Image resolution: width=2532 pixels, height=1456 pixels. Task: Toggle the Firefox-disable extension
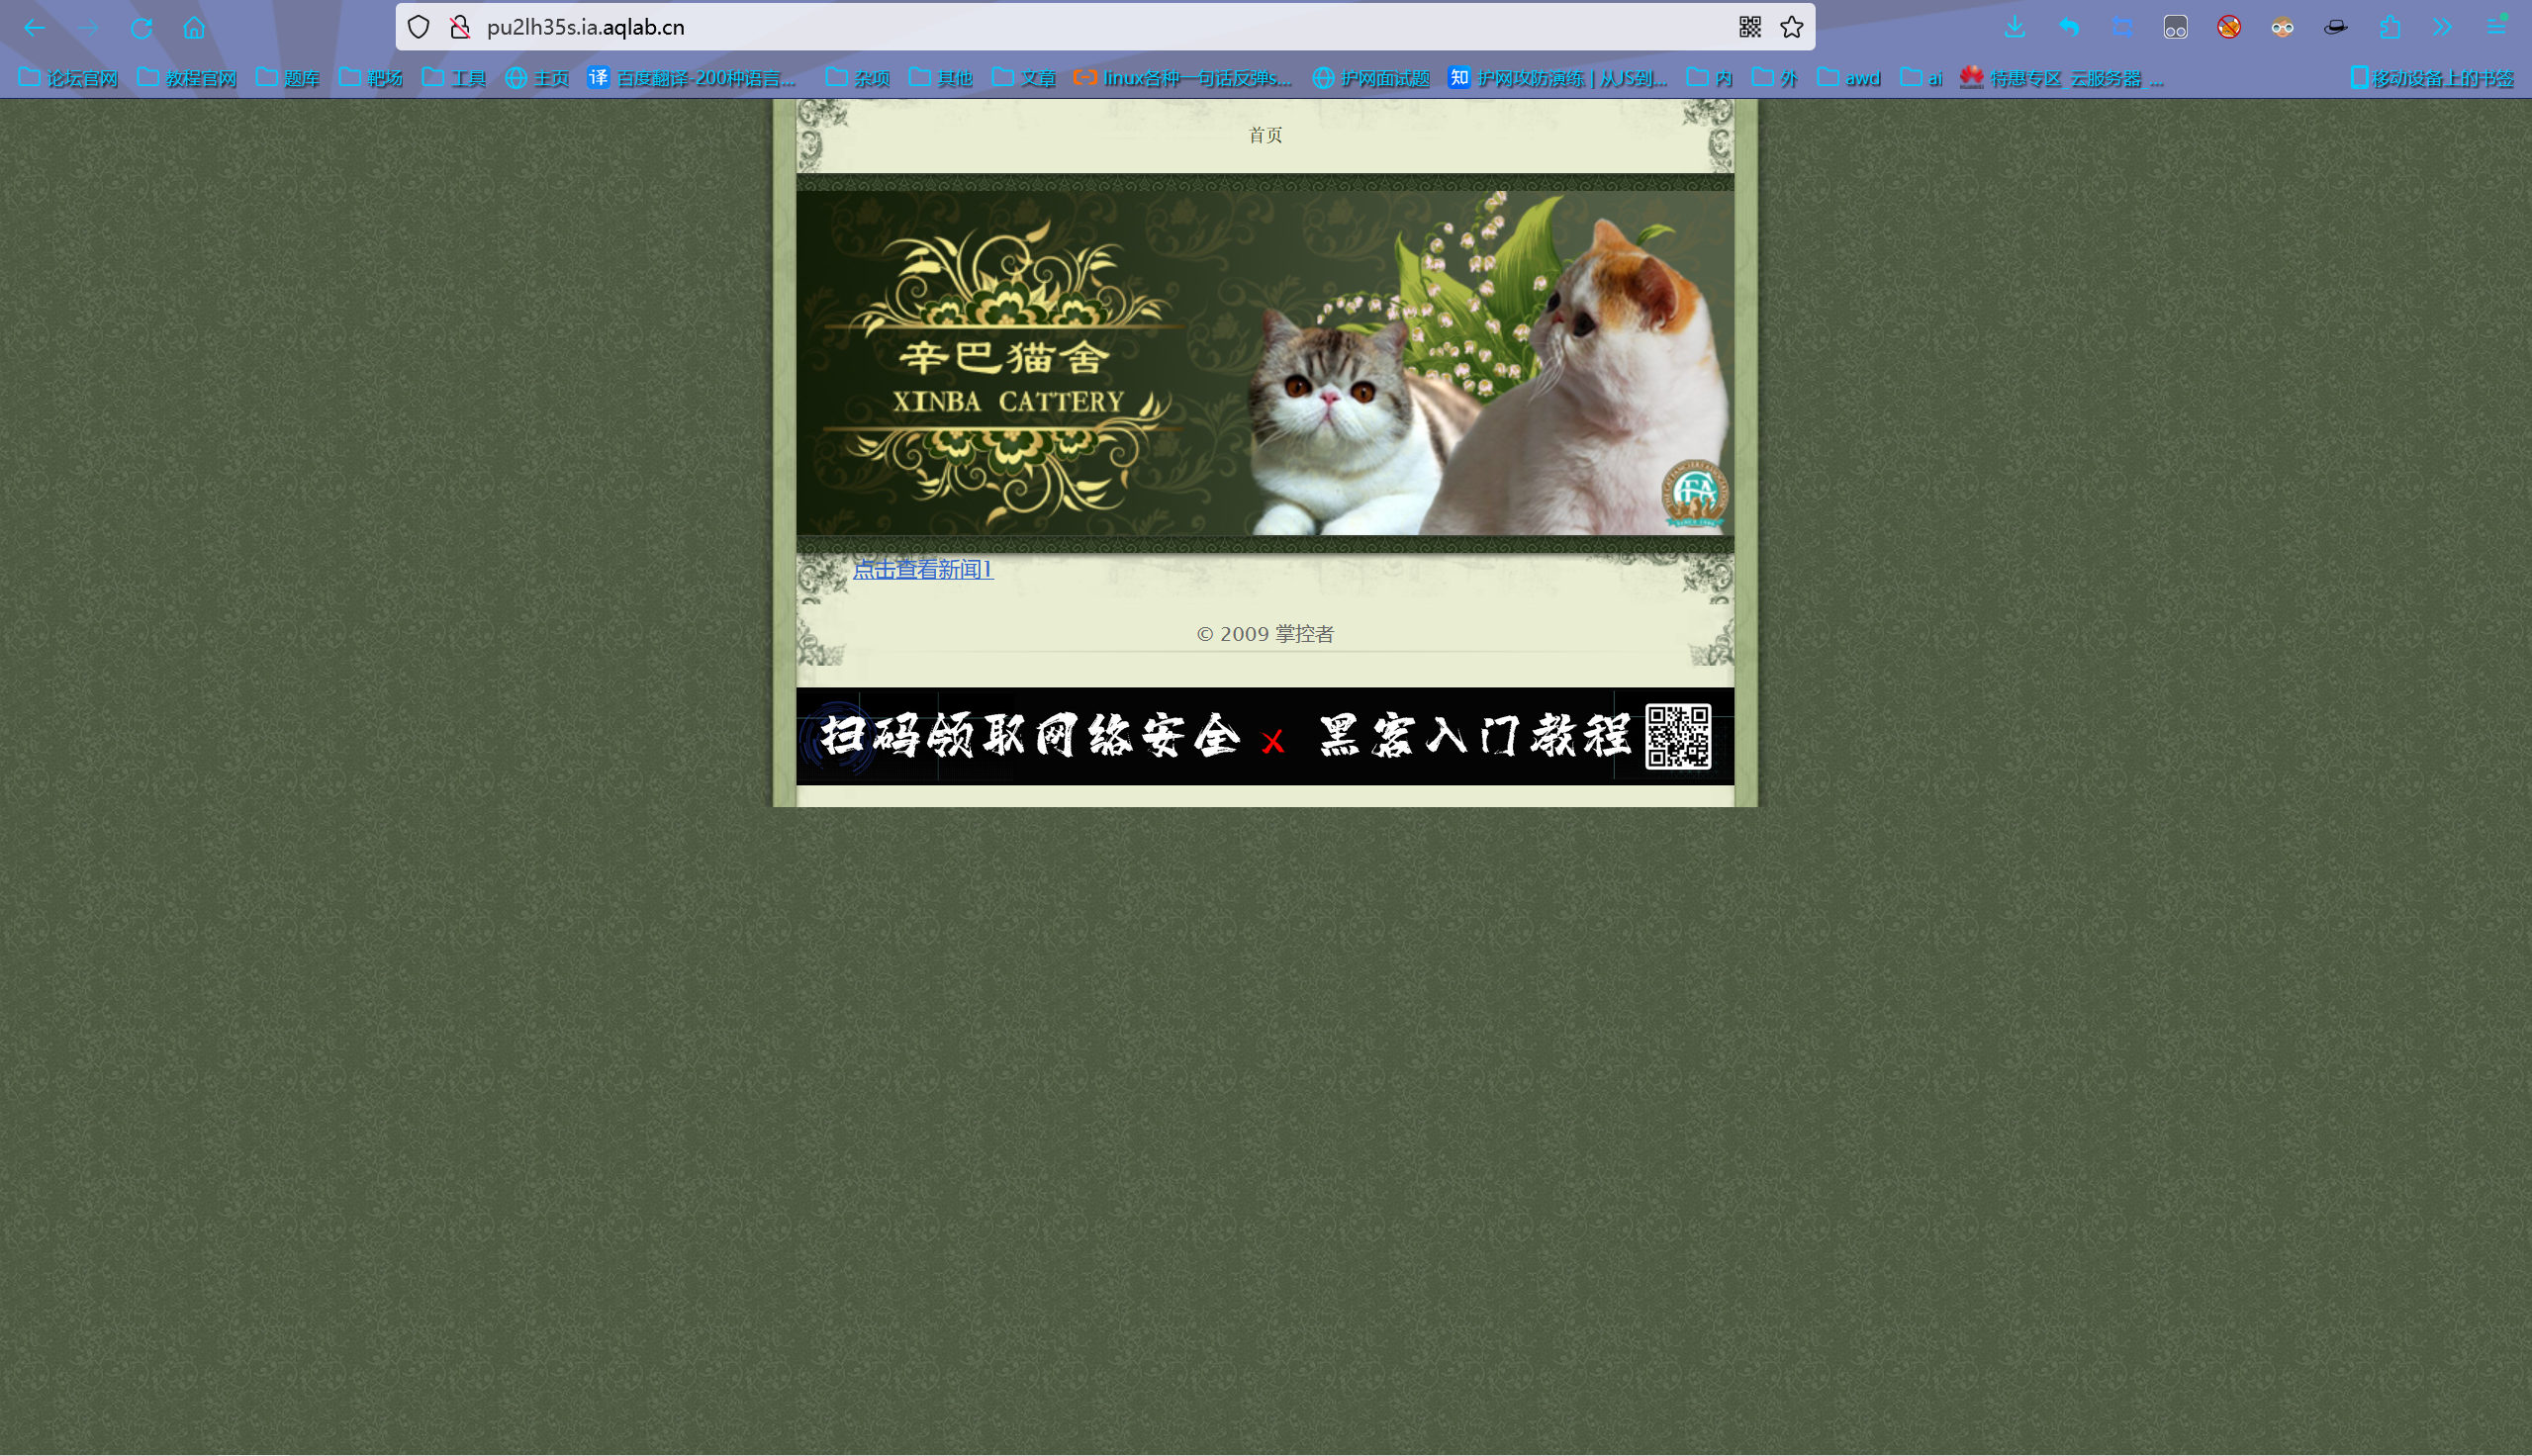pos(2228,27)
